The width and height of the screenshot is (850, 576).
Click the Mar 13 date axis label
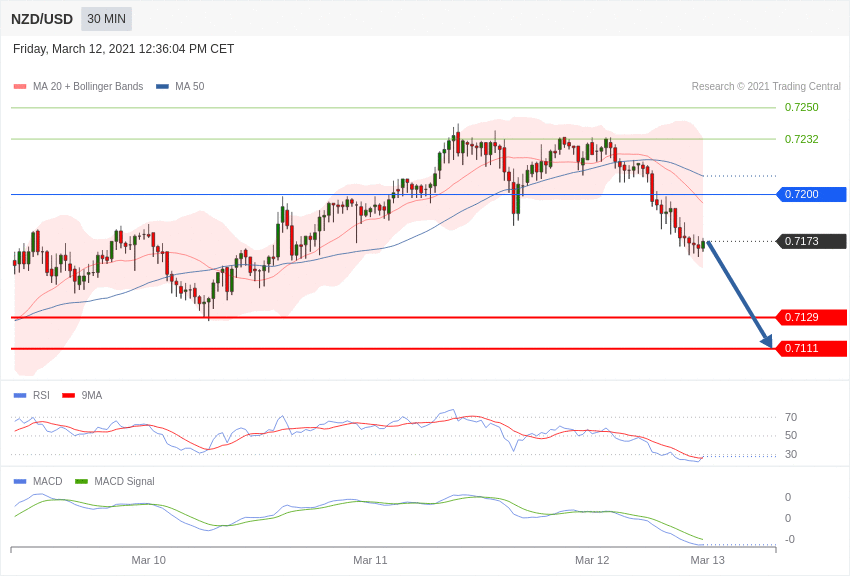707,560
